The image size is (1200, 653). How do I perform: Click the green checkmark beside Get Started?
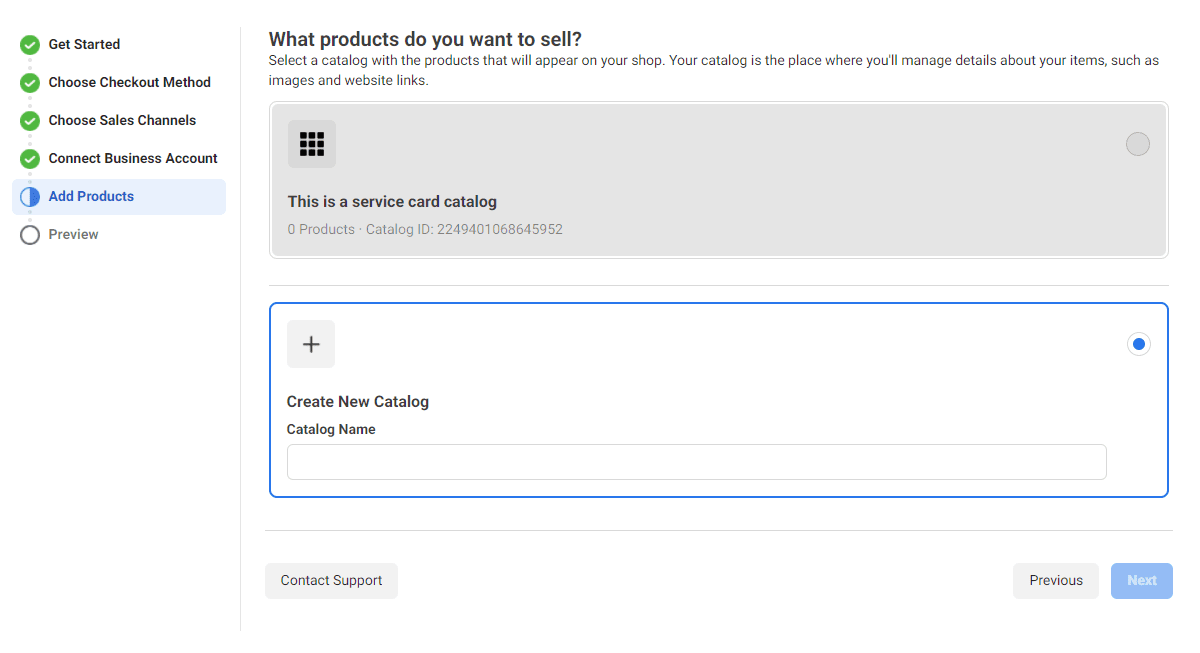click(30, 45)
